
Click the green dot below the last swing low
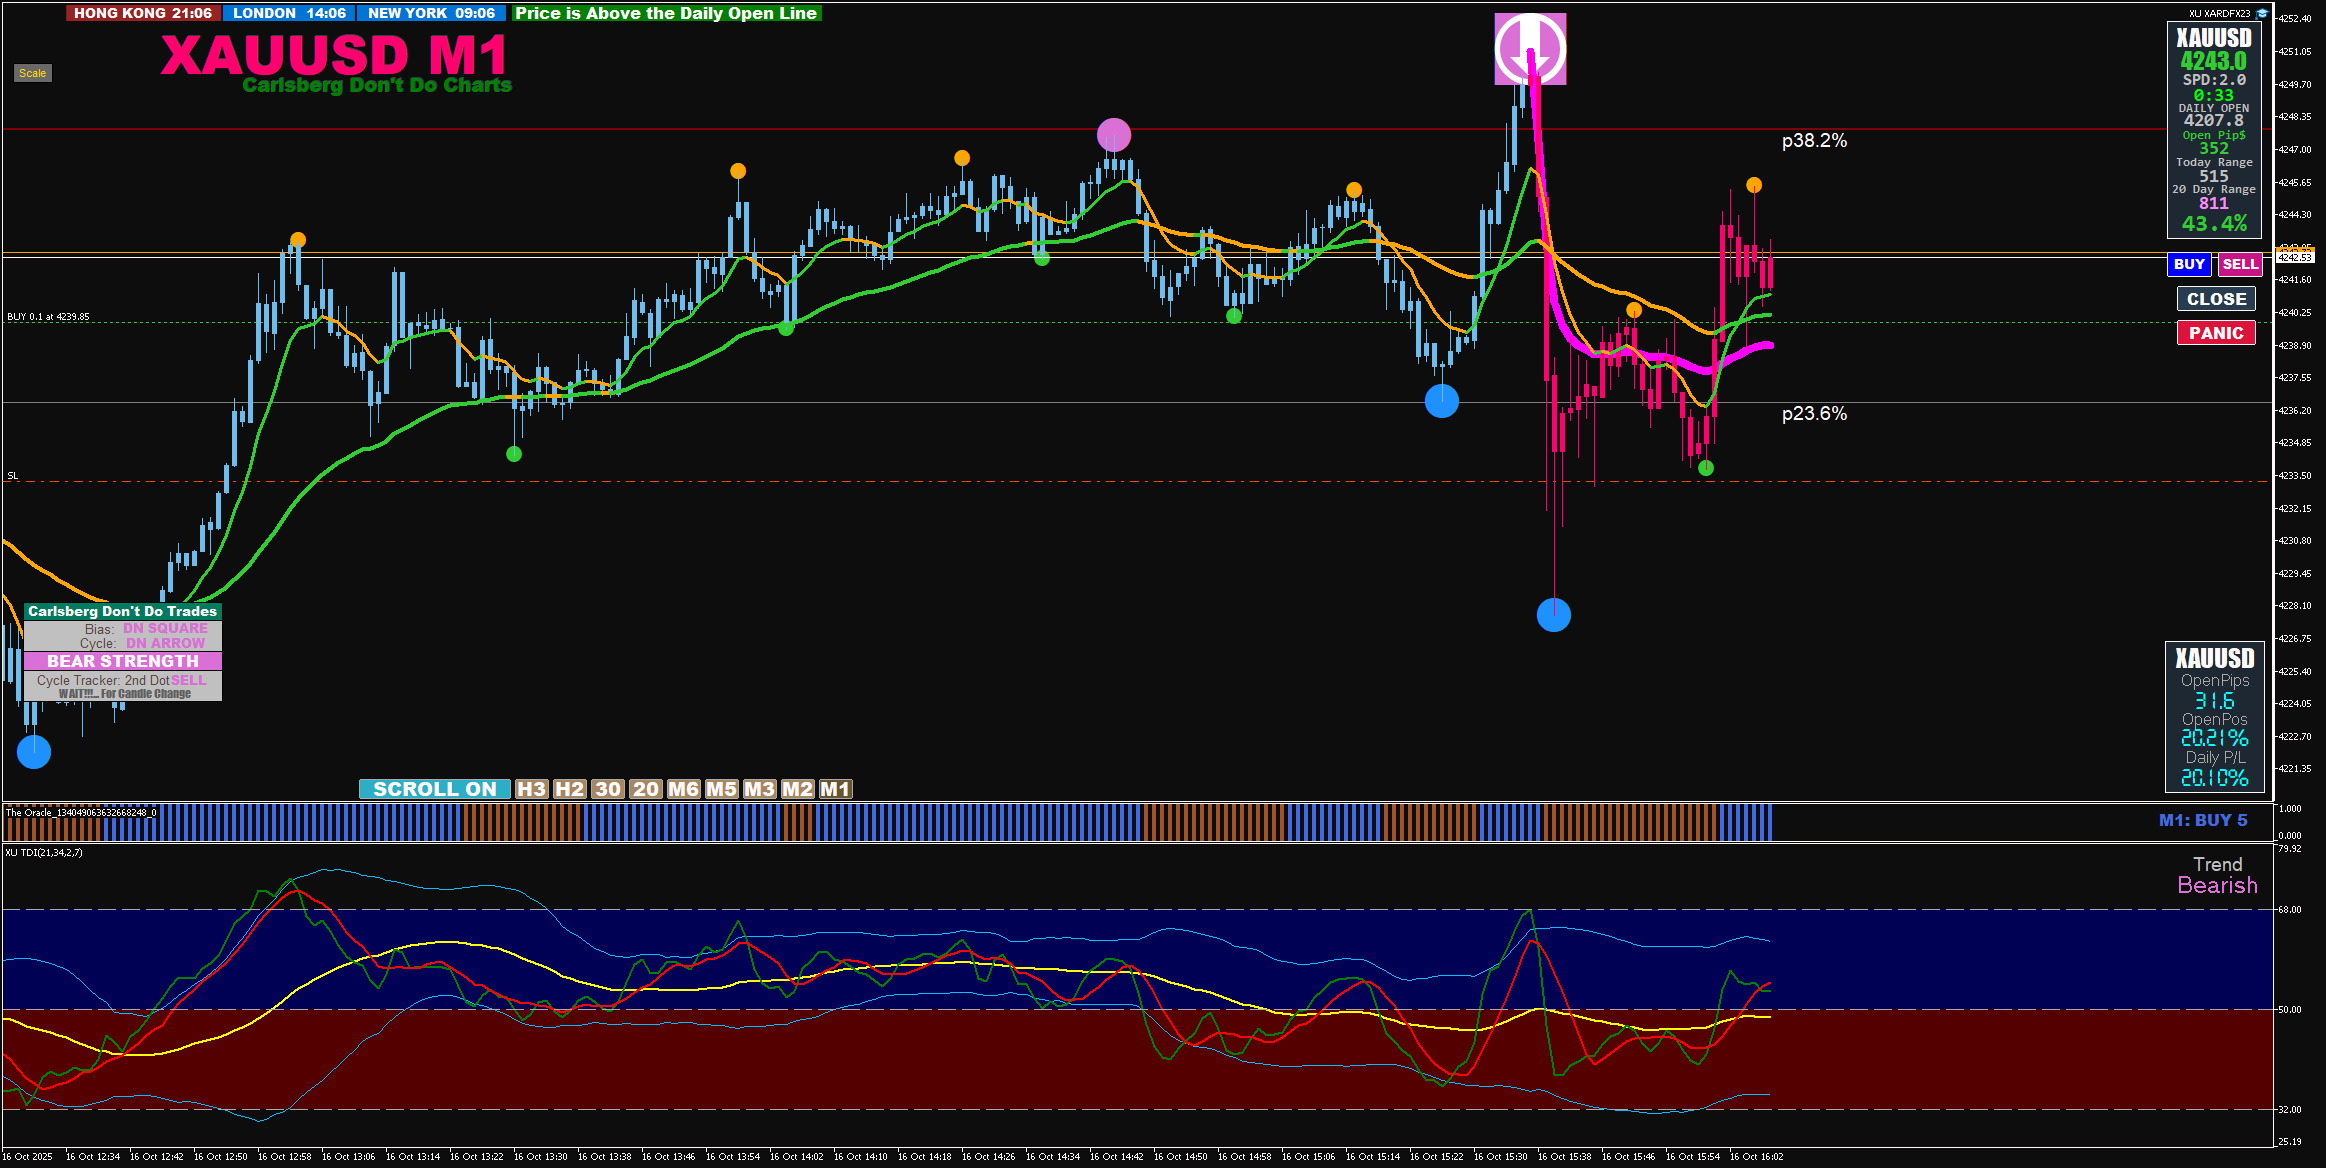pyautogui.click(x=1706, y=468)
